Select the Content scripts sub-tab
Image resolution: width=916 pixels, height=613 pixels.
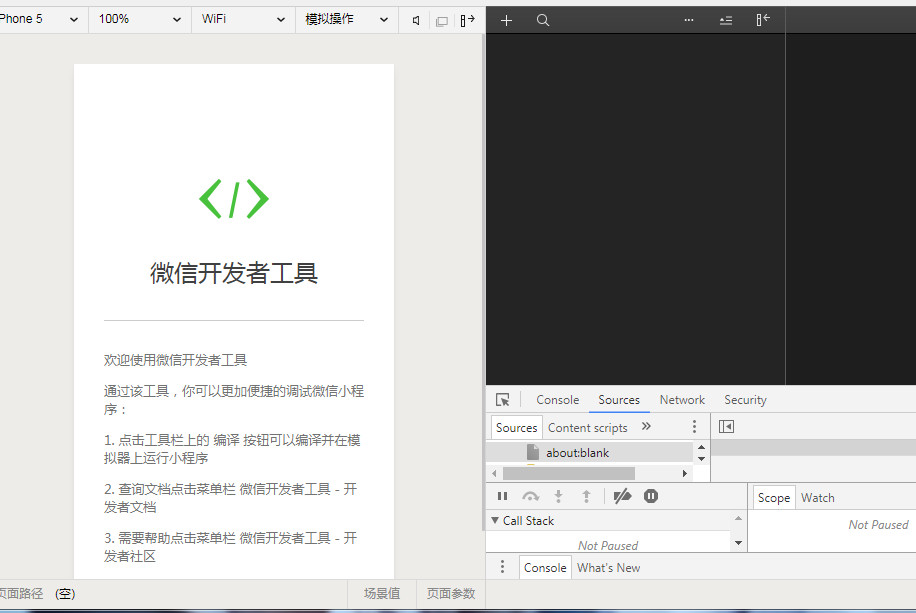tap(588, 428)
